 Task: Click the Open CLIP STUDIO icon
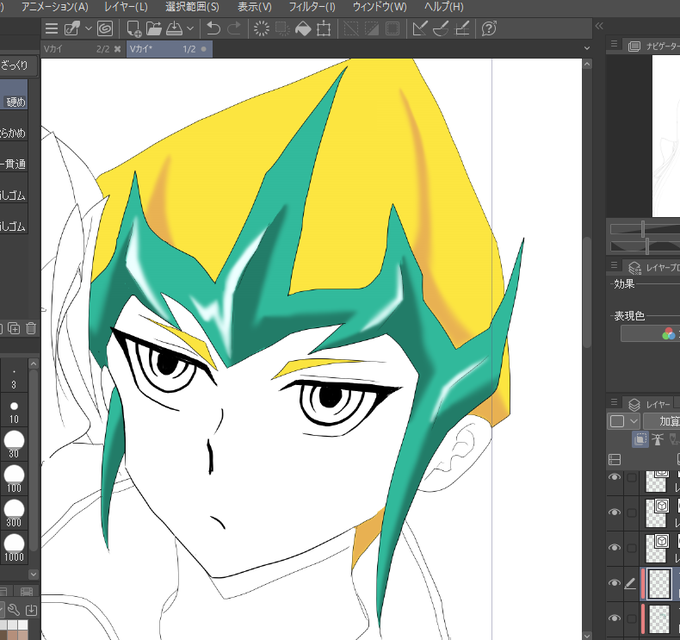point(72,29)
